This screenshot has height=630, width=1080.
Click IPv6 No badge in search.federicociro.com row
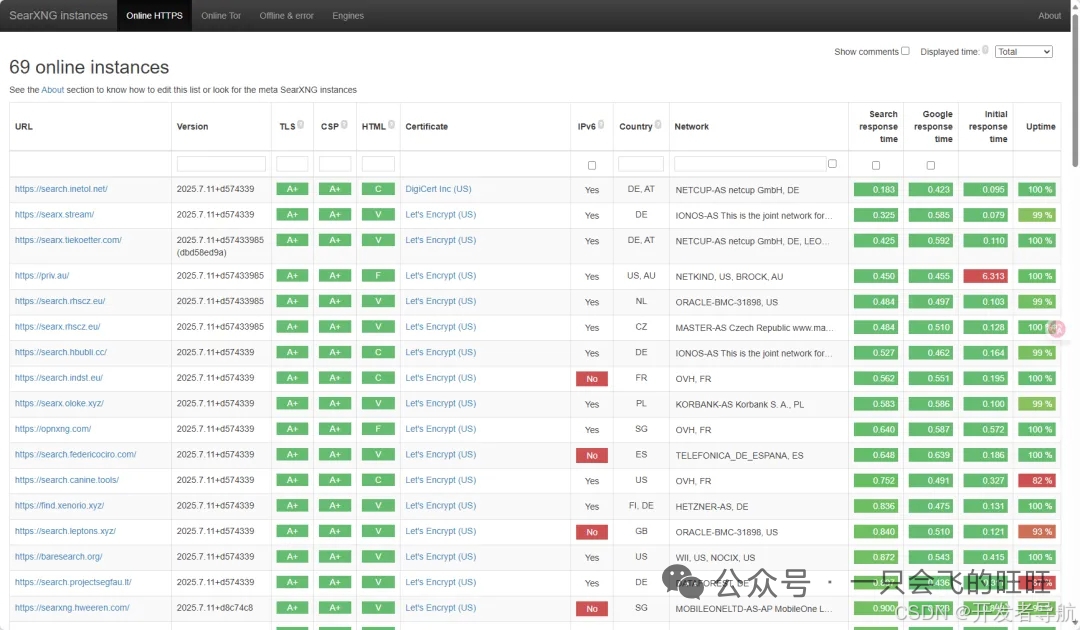pyautogui.click(x=592, y=455)
